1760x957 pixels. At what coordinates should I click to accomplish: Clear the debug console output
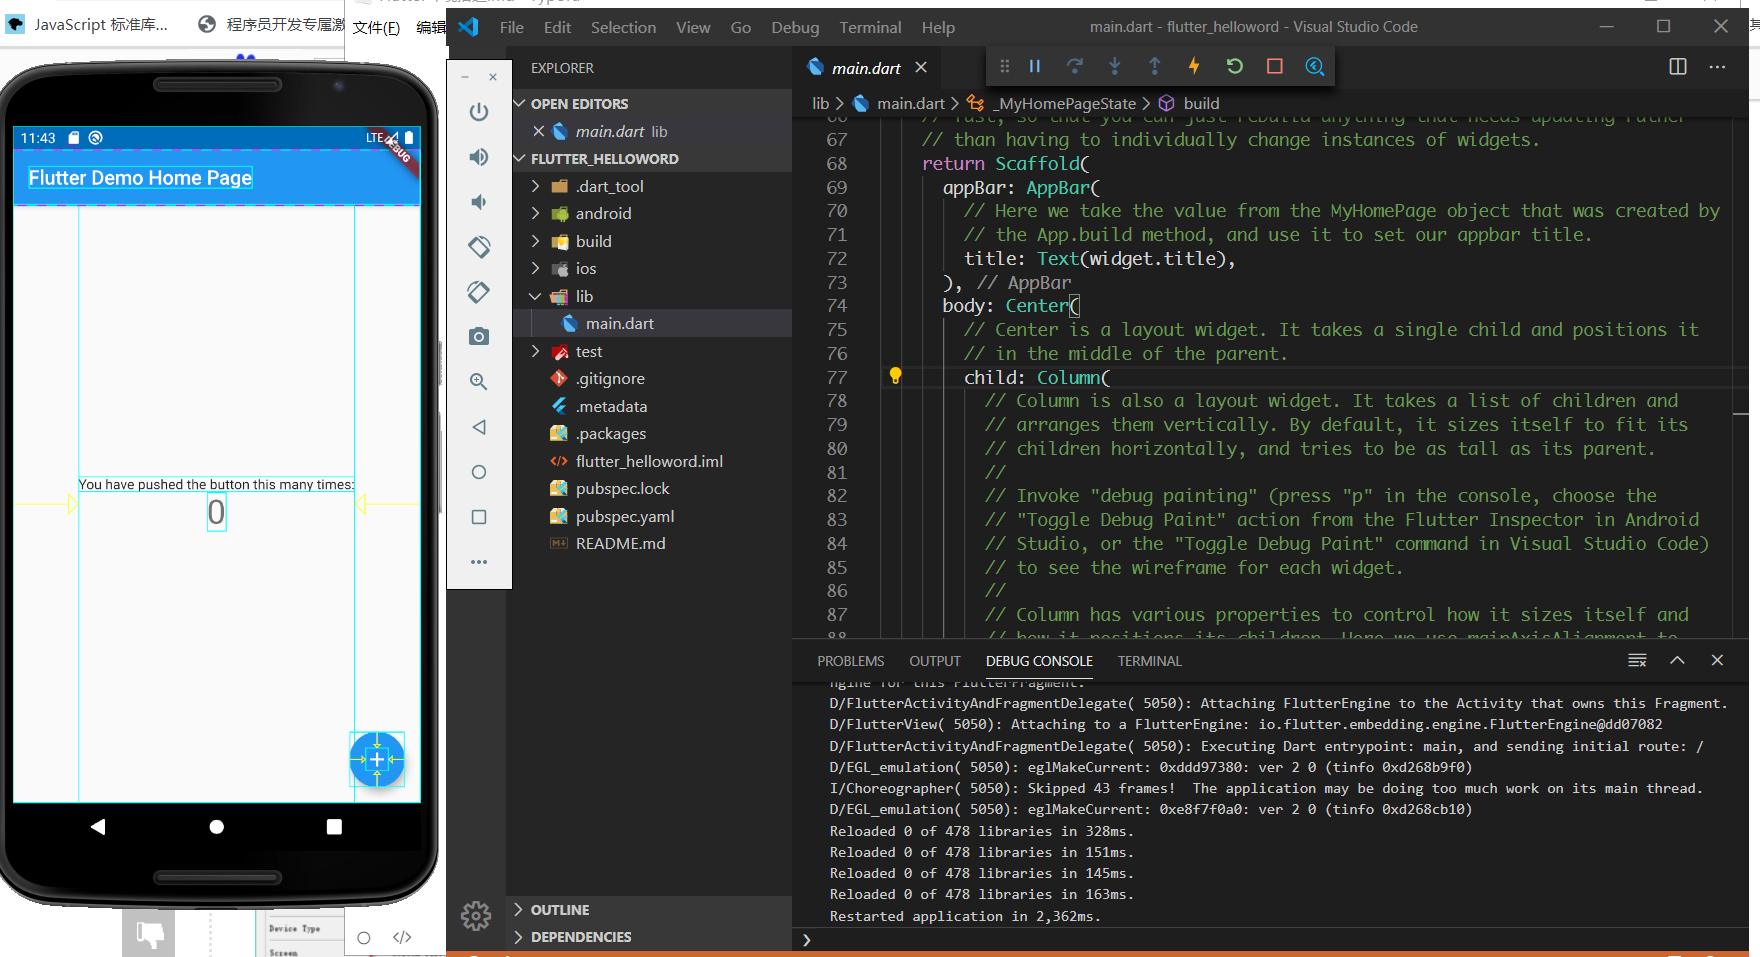[1637, 660]
